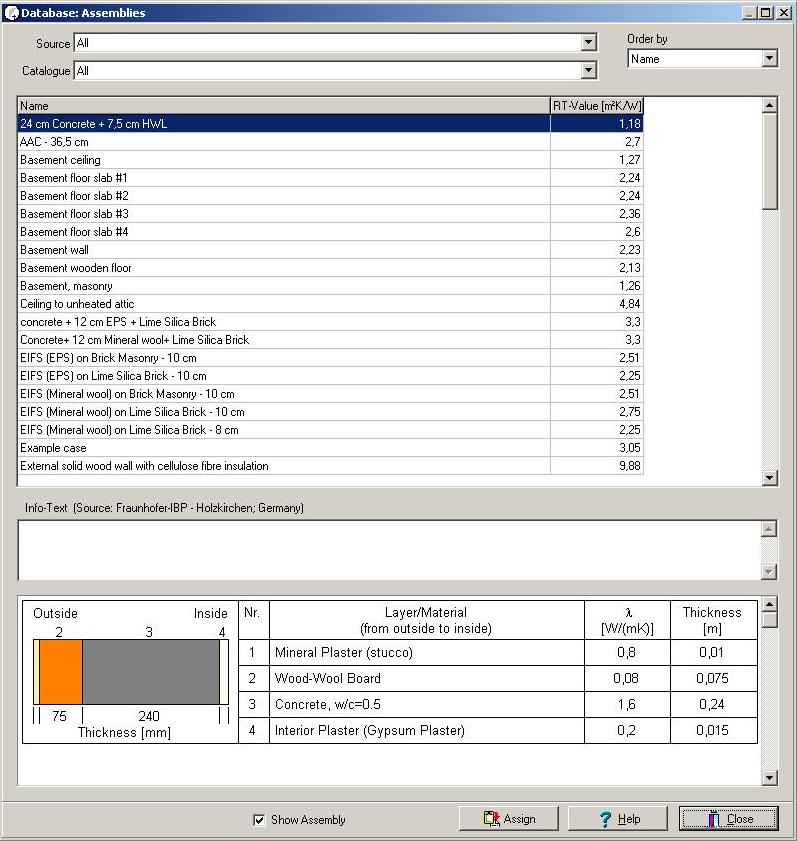Click the 0,075 thickness cell
The image size is (797, 841).
click(713, 678)
